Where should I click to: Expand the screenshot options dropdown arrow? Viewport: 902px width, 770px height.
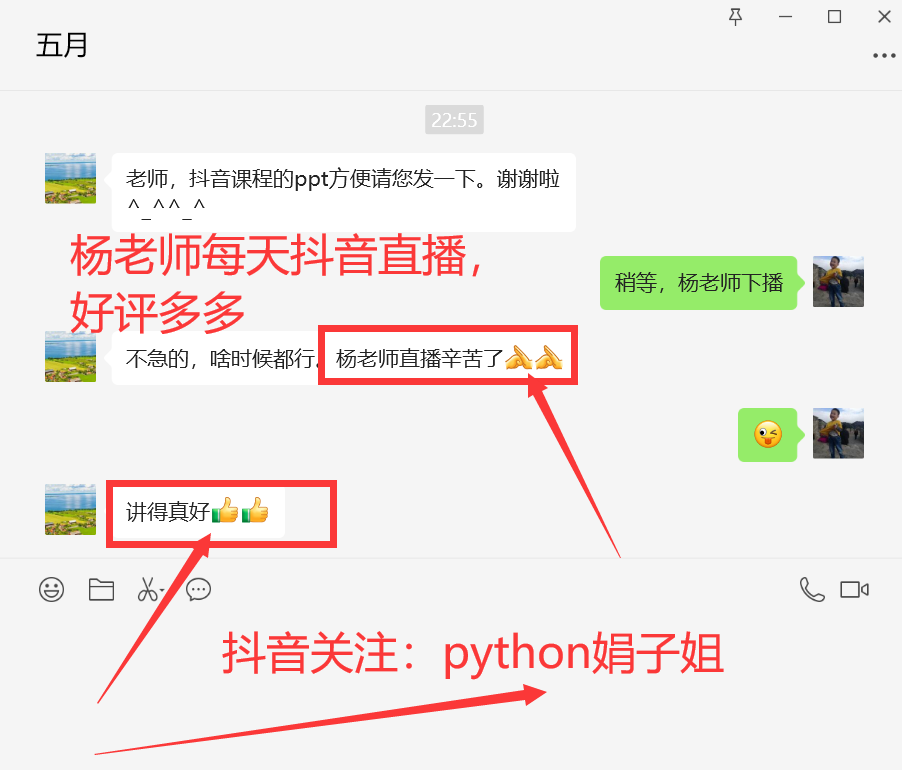coord(162,591)
